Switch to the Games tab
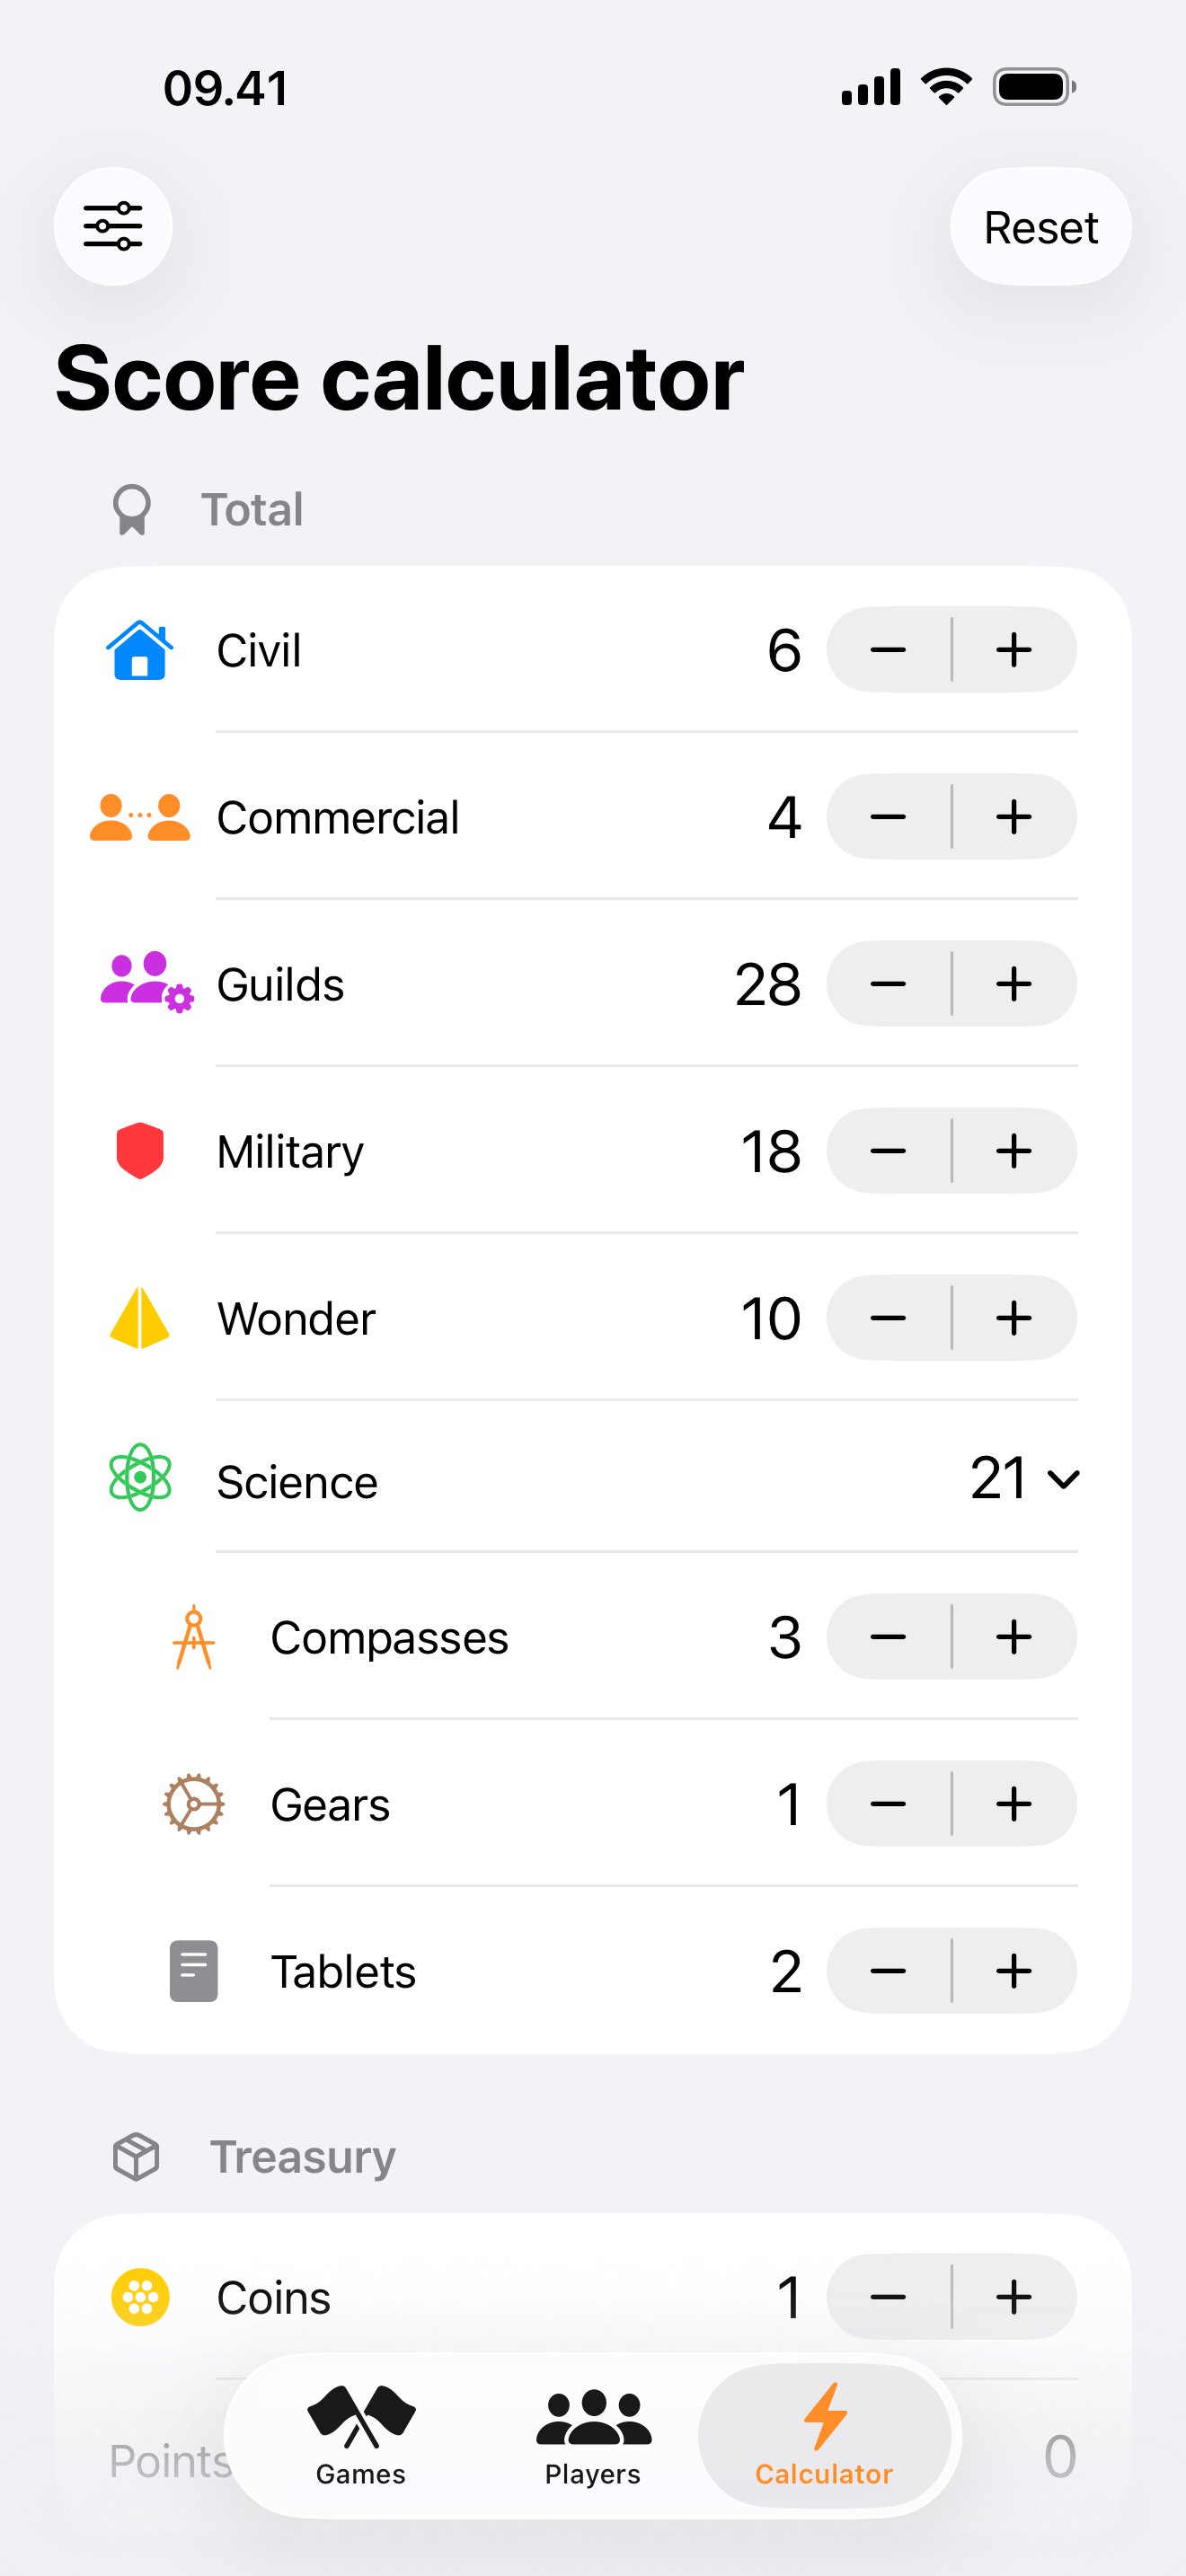 (361, 2436)
